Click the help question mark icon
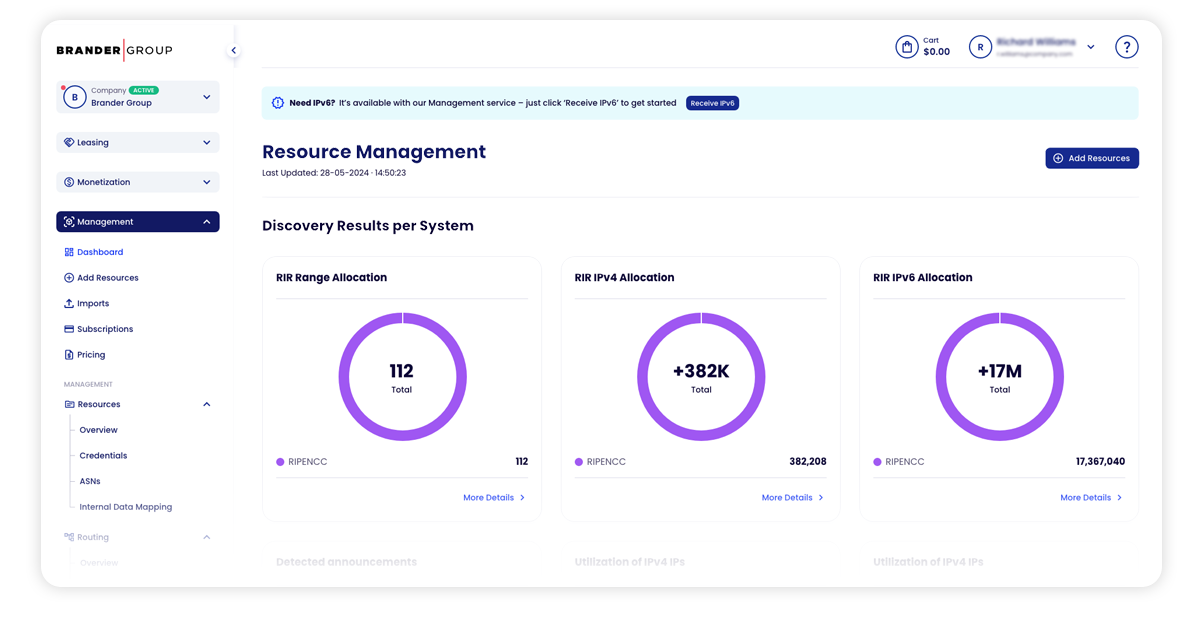 pyautogui.click(x=1126, y=46)
